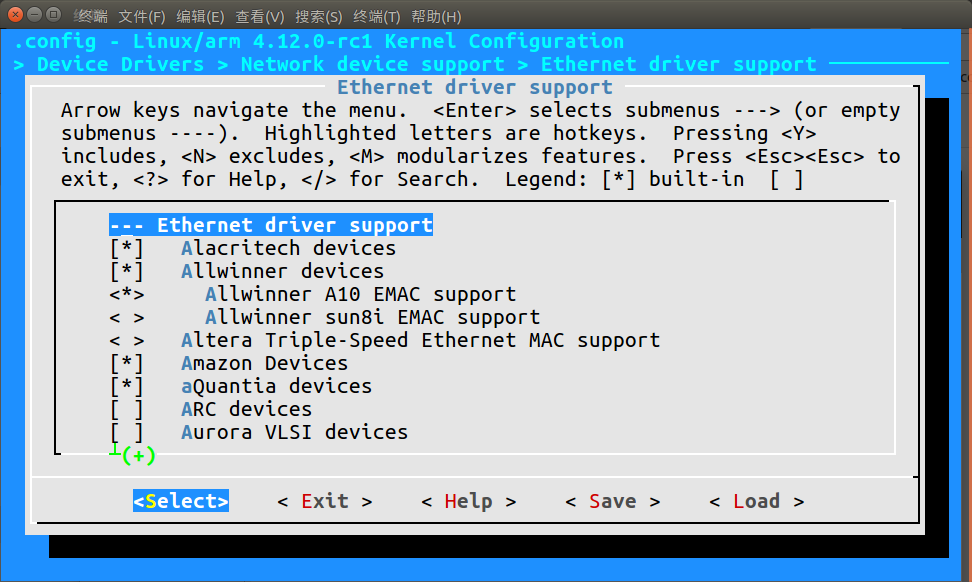Enable Altera Triple-Speed Ethernet MAC support
This screenshot has height=582, width=972.
click(x=126, y=341)
